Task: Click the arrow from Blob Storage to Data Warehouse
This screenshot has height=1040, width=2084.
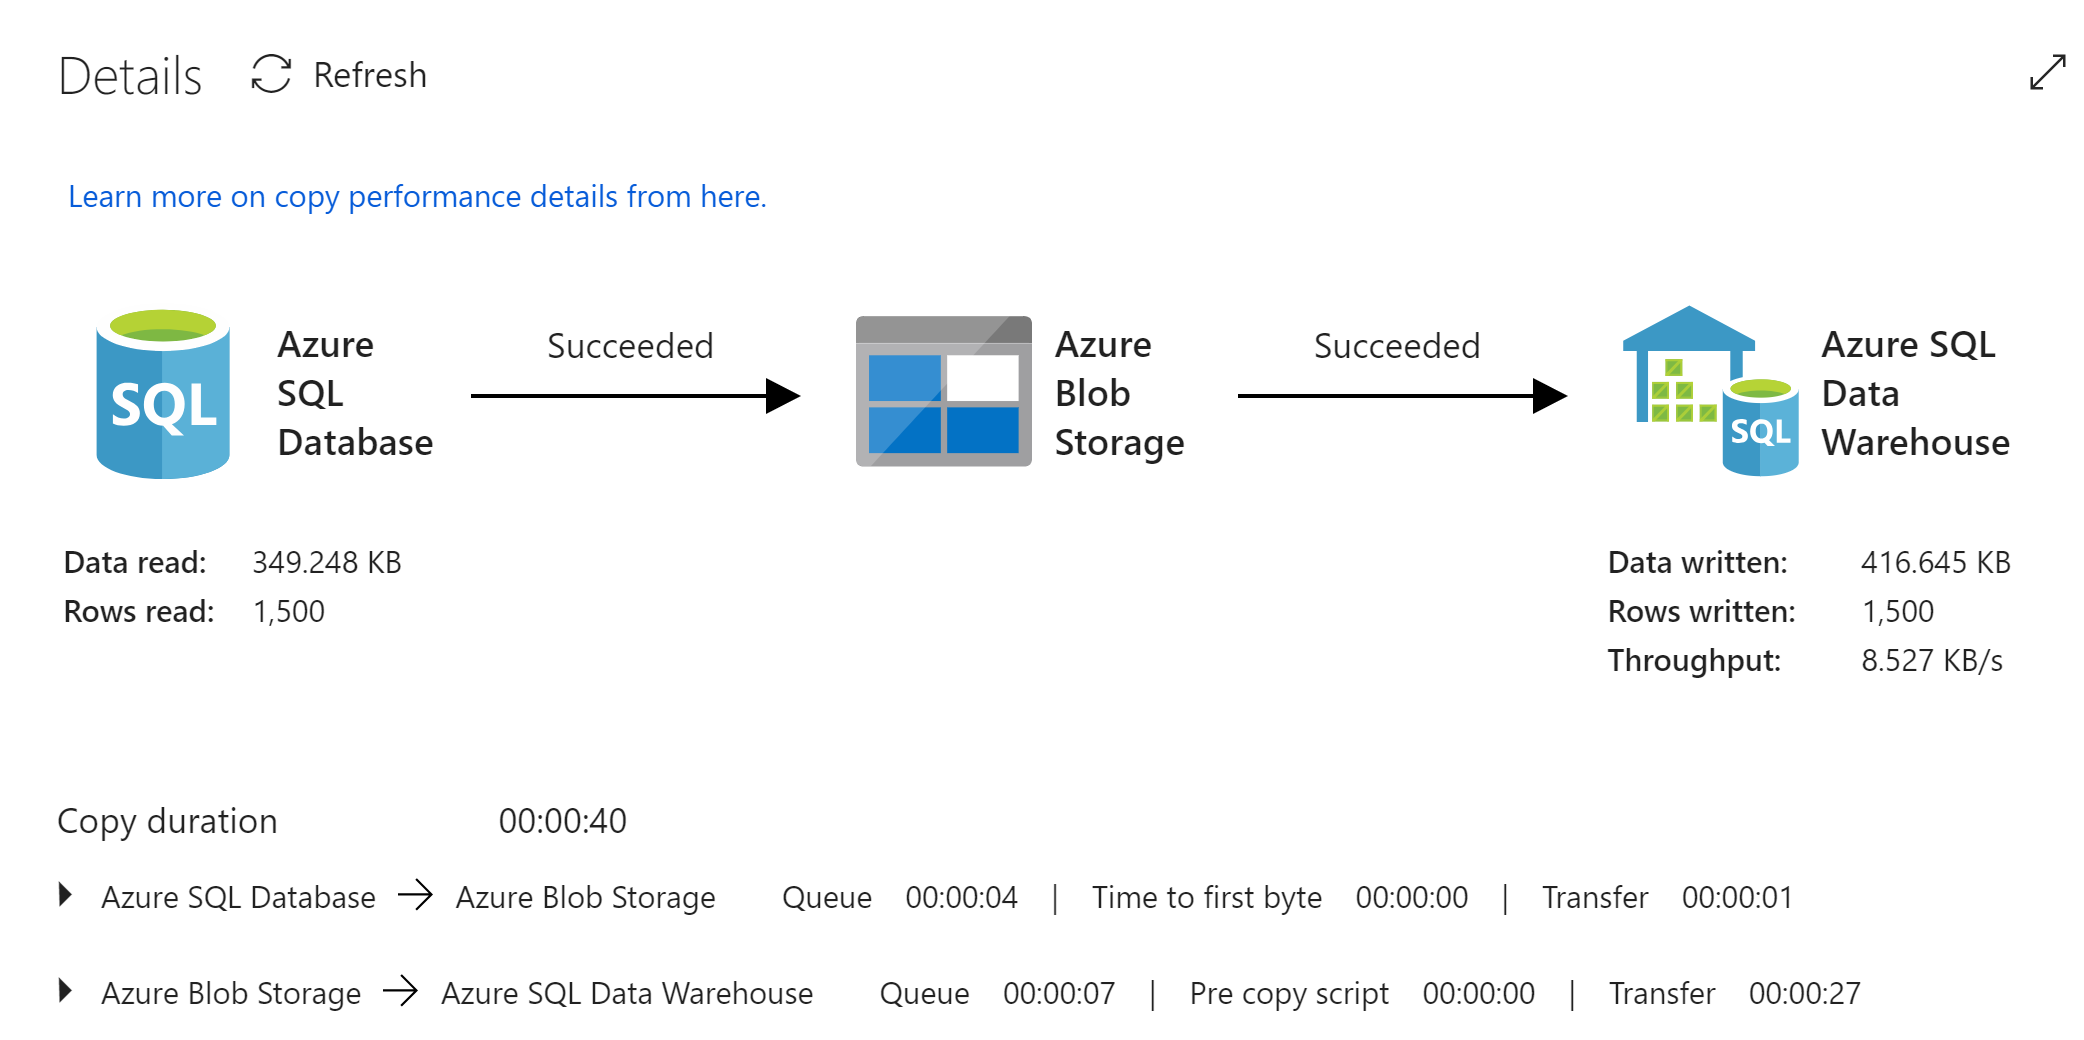Action: tap(1401, 396)
